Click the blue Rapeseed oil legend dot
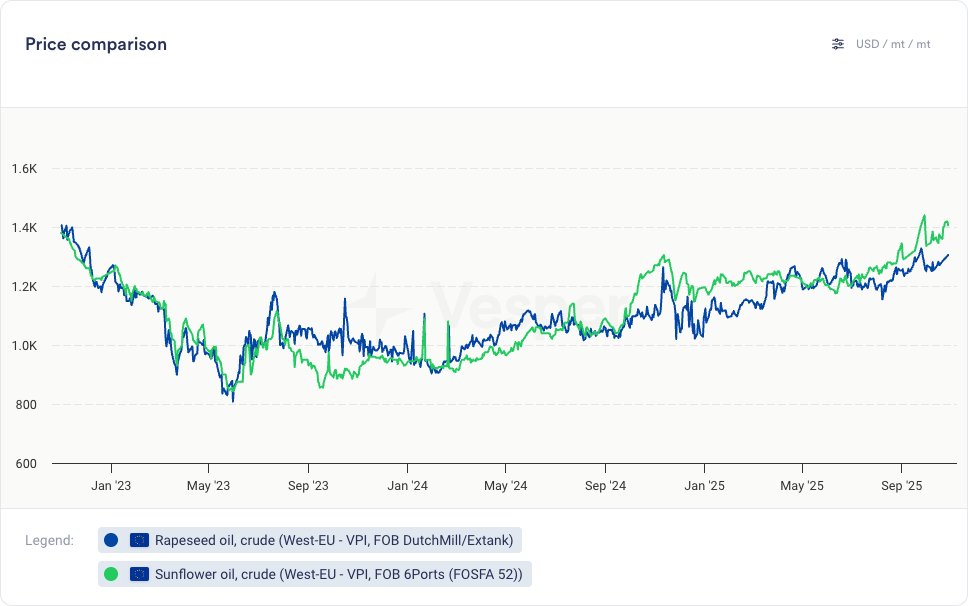This screenshot has width=968, height=606. [111, 540]
